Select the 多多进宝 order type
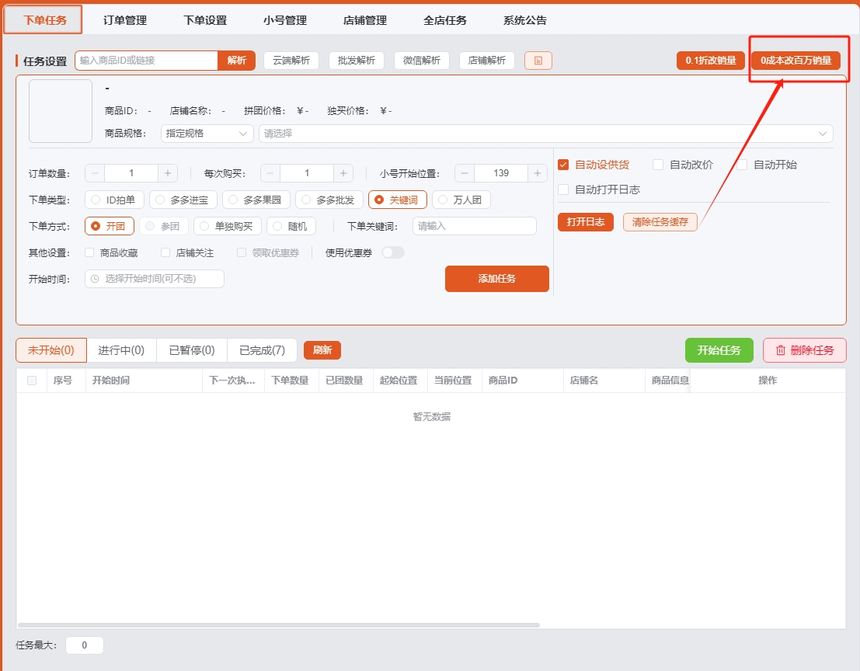 click(x=183, y=200)
